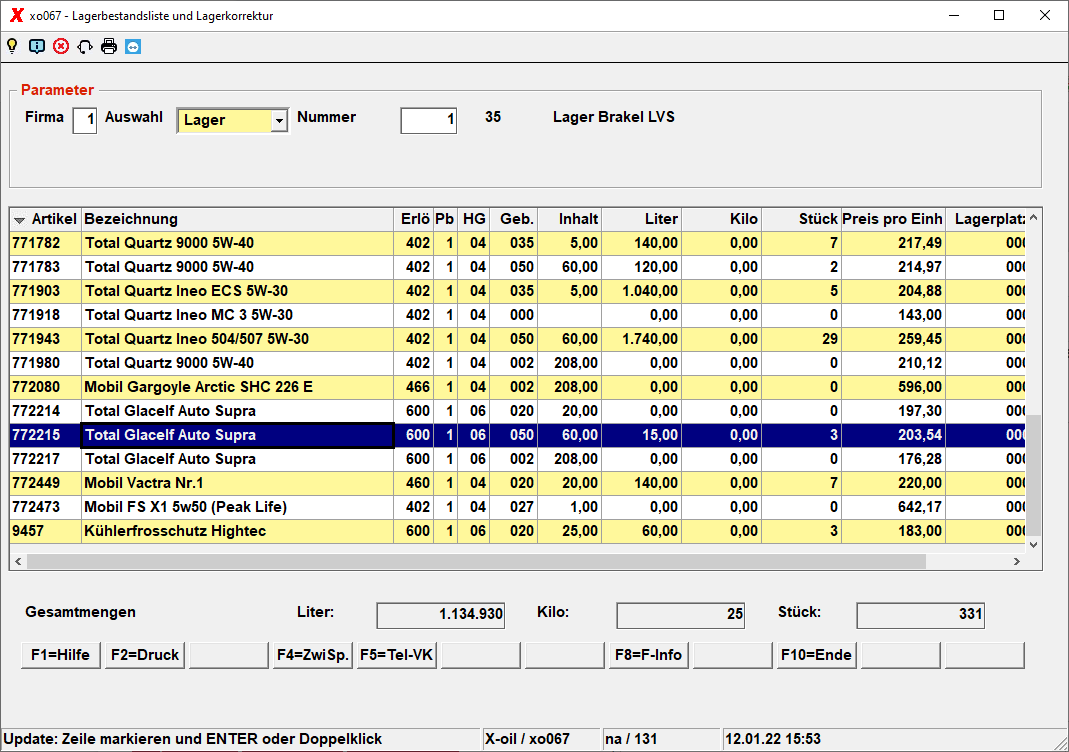Open the Auswahl dropdown showing Lager

[x=232, y=121]
